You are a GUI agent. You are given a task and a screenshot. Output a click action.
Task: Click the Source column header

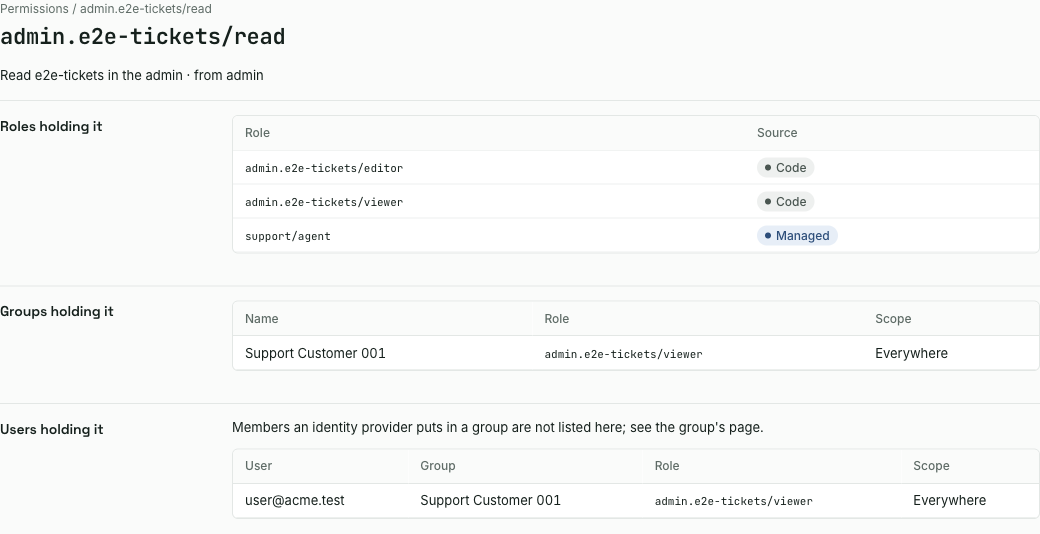[777, 133]
